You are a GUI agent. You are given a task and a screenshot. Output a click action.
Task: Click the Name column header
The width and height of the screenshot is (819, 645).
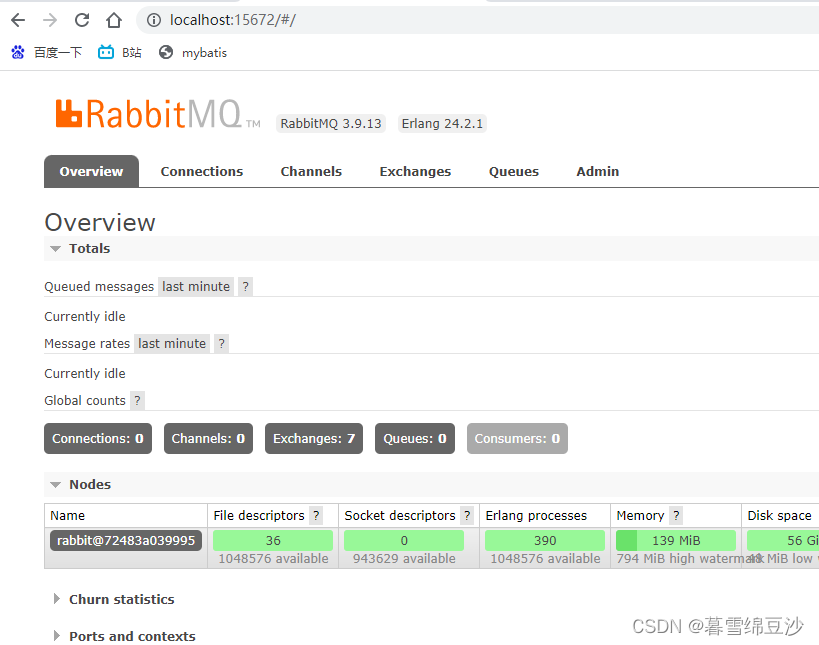(67, 515)
